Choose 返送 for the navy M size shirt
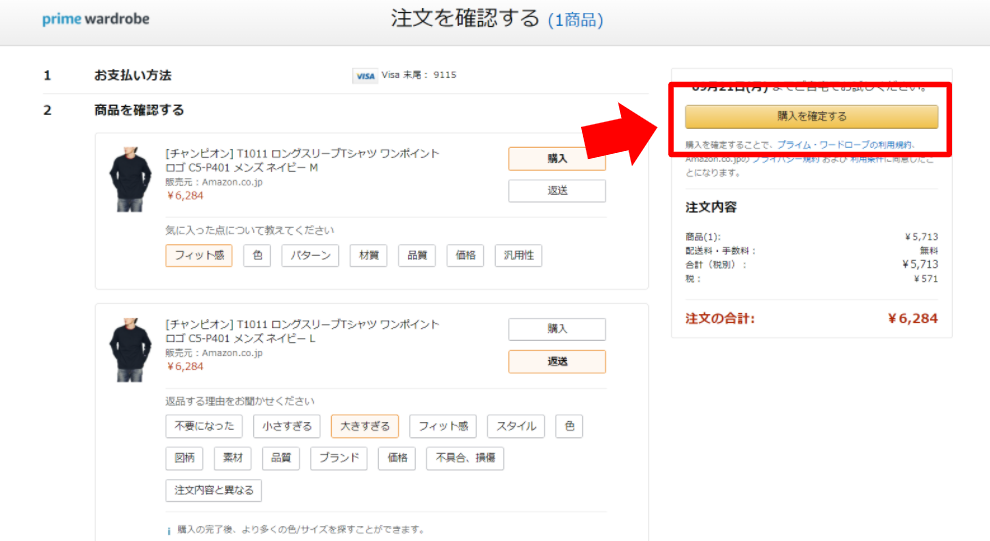This screenshot has height=541, width=990. point(557,191)
